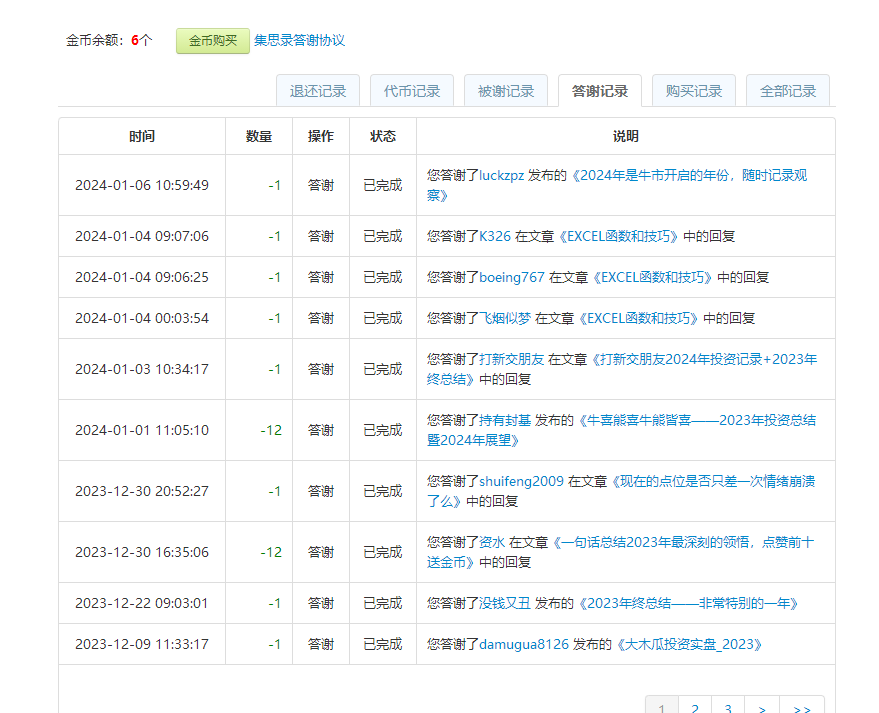Open the 集思录答谢协议 link
Image resolution: width=879 pixels, height=713 pixels.
[x=299, y=41]
